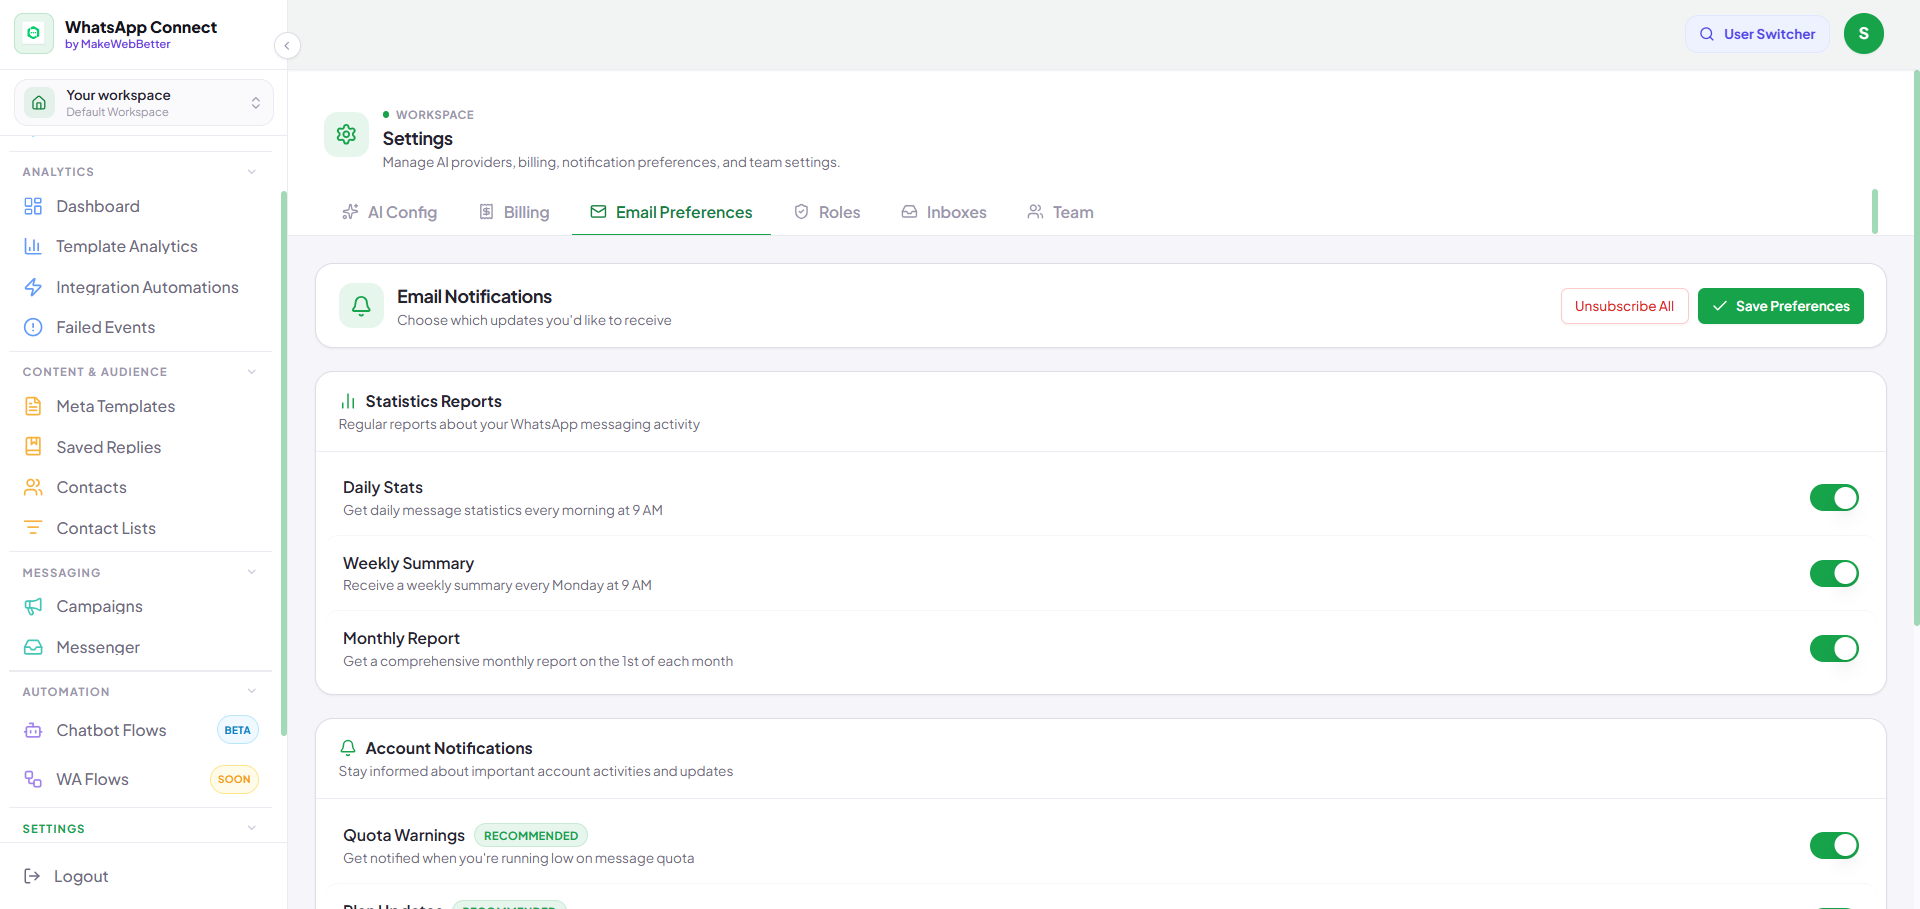
Task: Collapse the Settings sidebar section
Action: (252, 828)
